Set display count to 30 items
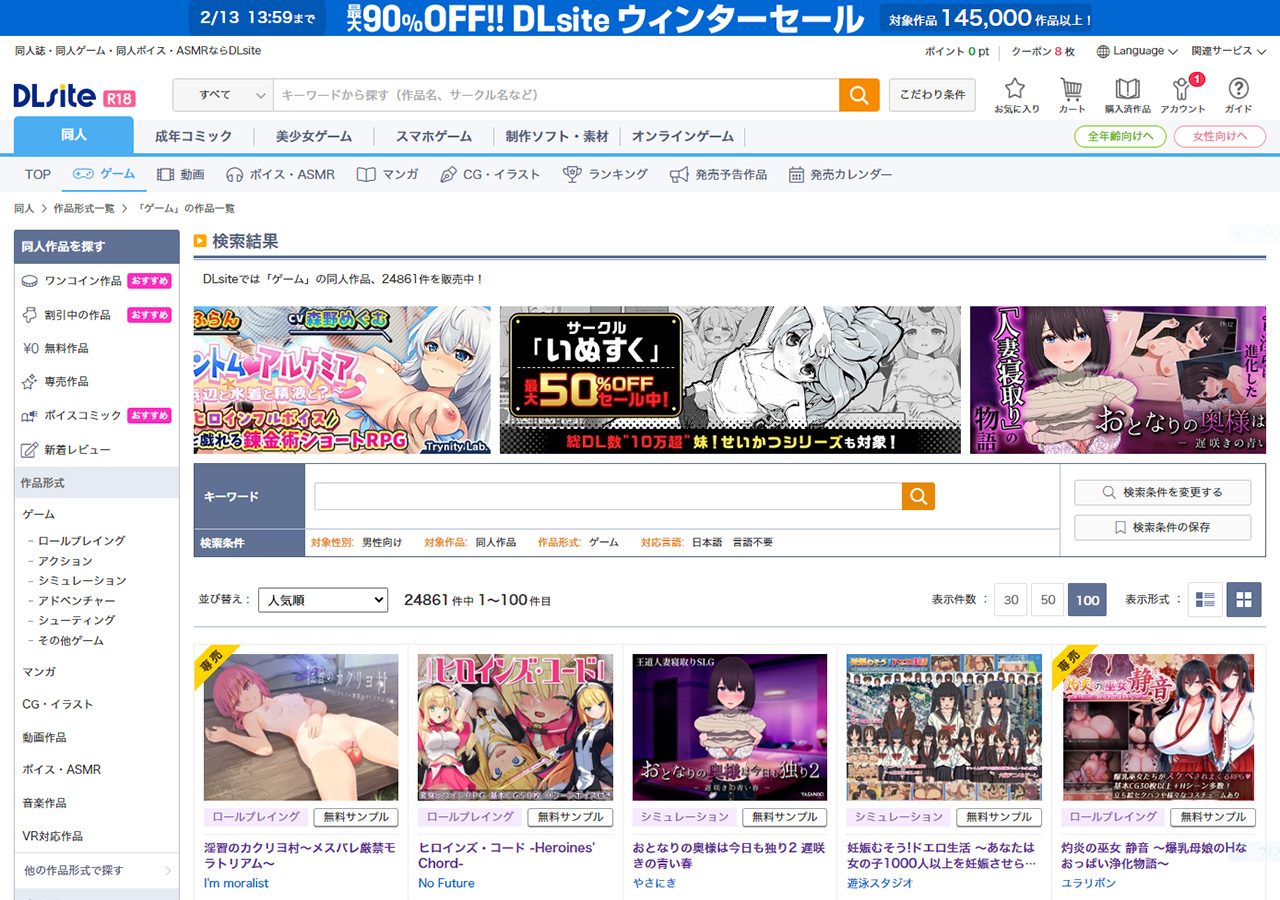The image size is (1280, 900). point(1011,600)
